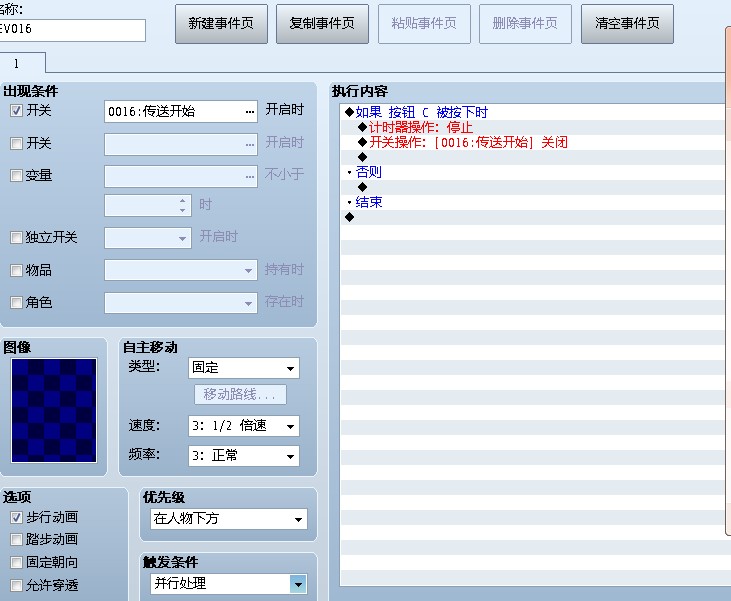The image size is (731, 601).
Task: Click the 新建事件页 button
Action: (221, 24)
